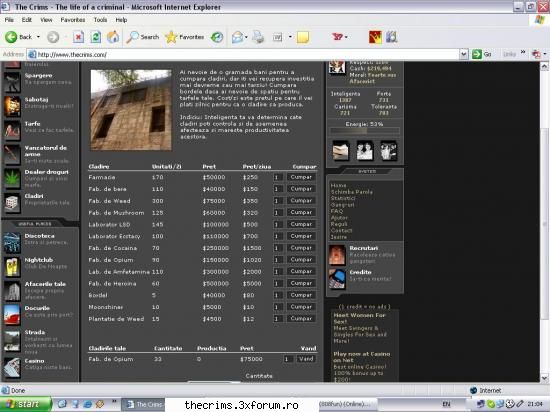Click the Schimba Parola link

pos(351,192)
